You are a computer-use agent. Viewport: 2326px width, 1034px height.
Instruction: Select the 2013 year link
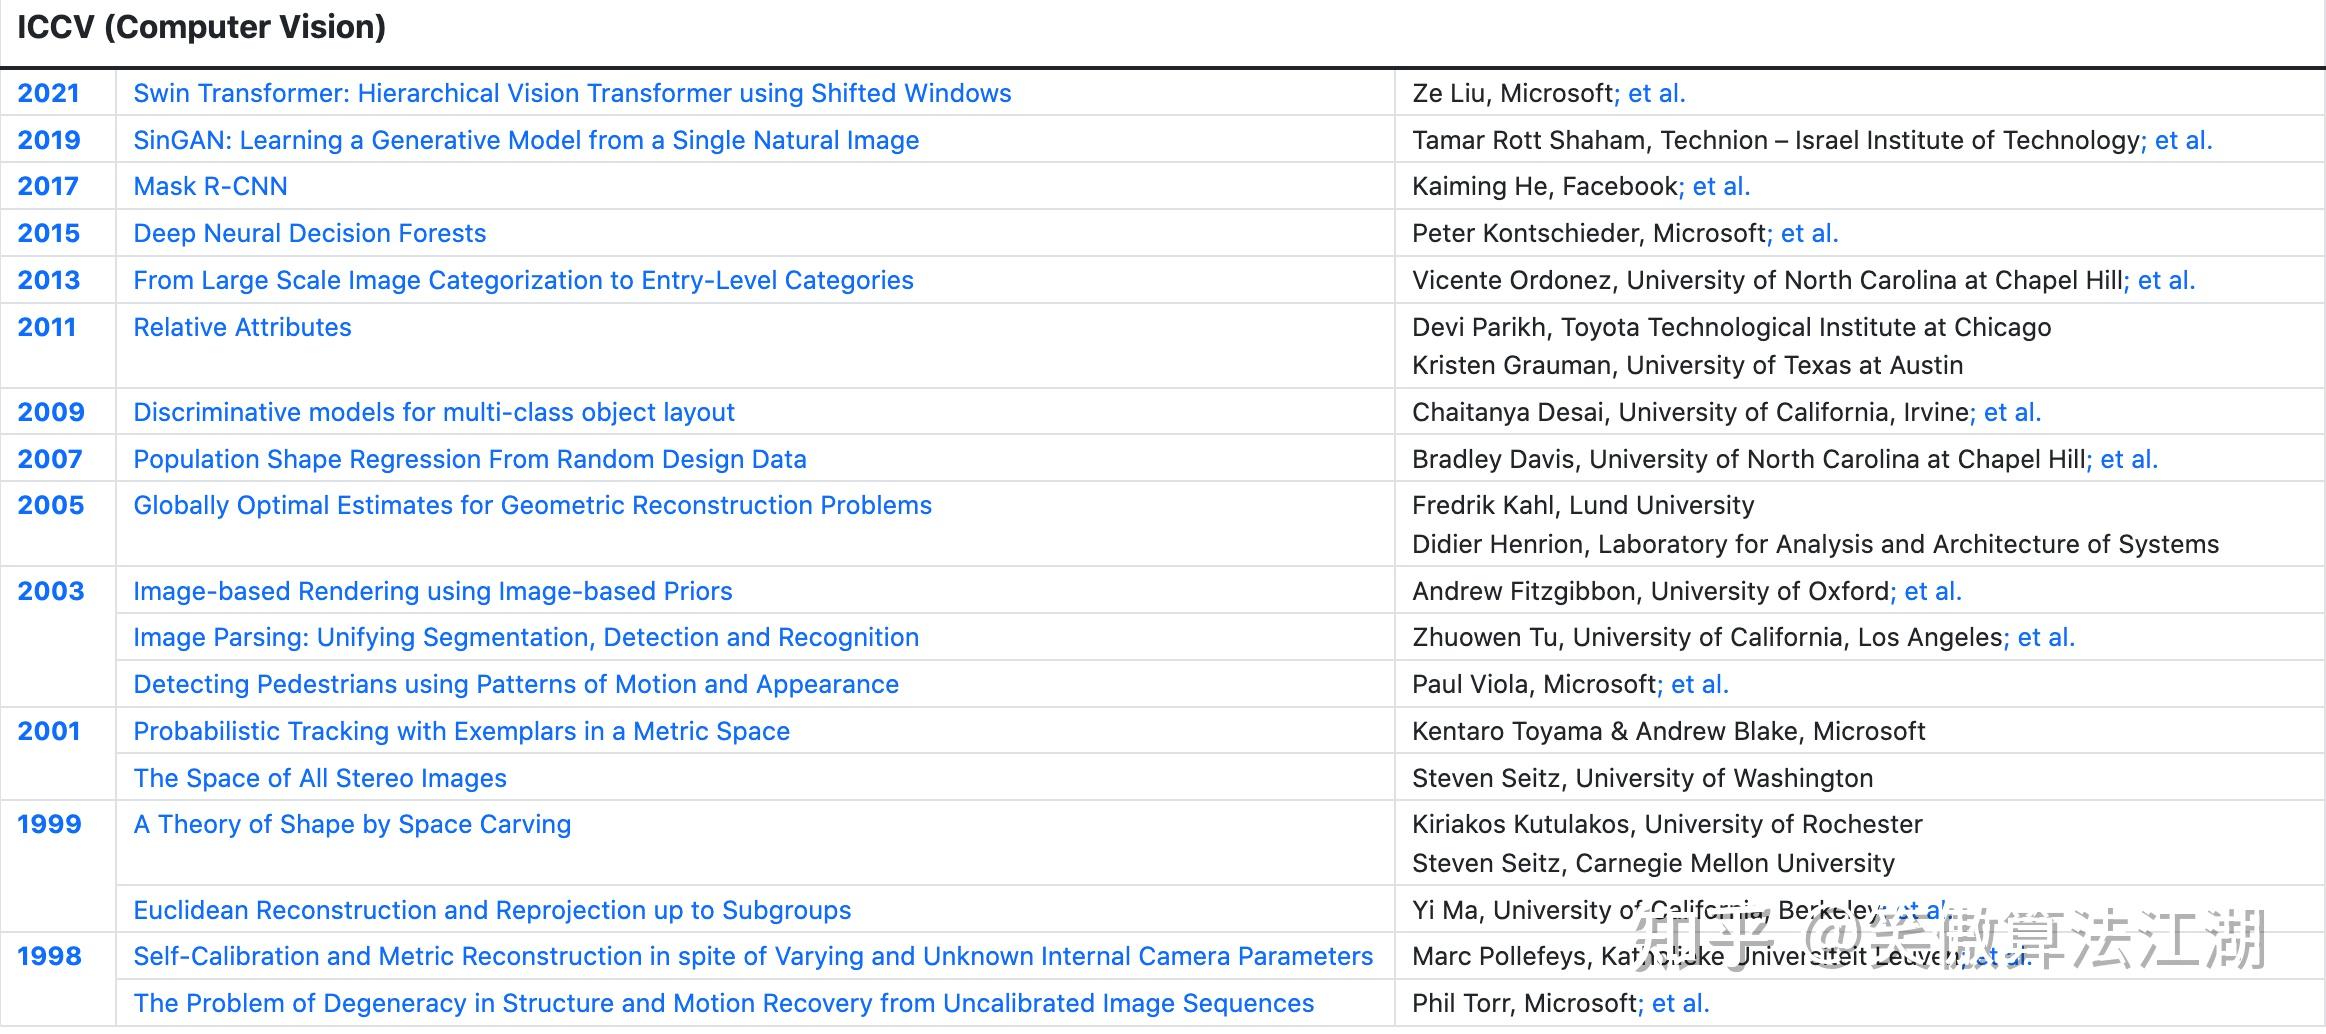pos(48,280)
